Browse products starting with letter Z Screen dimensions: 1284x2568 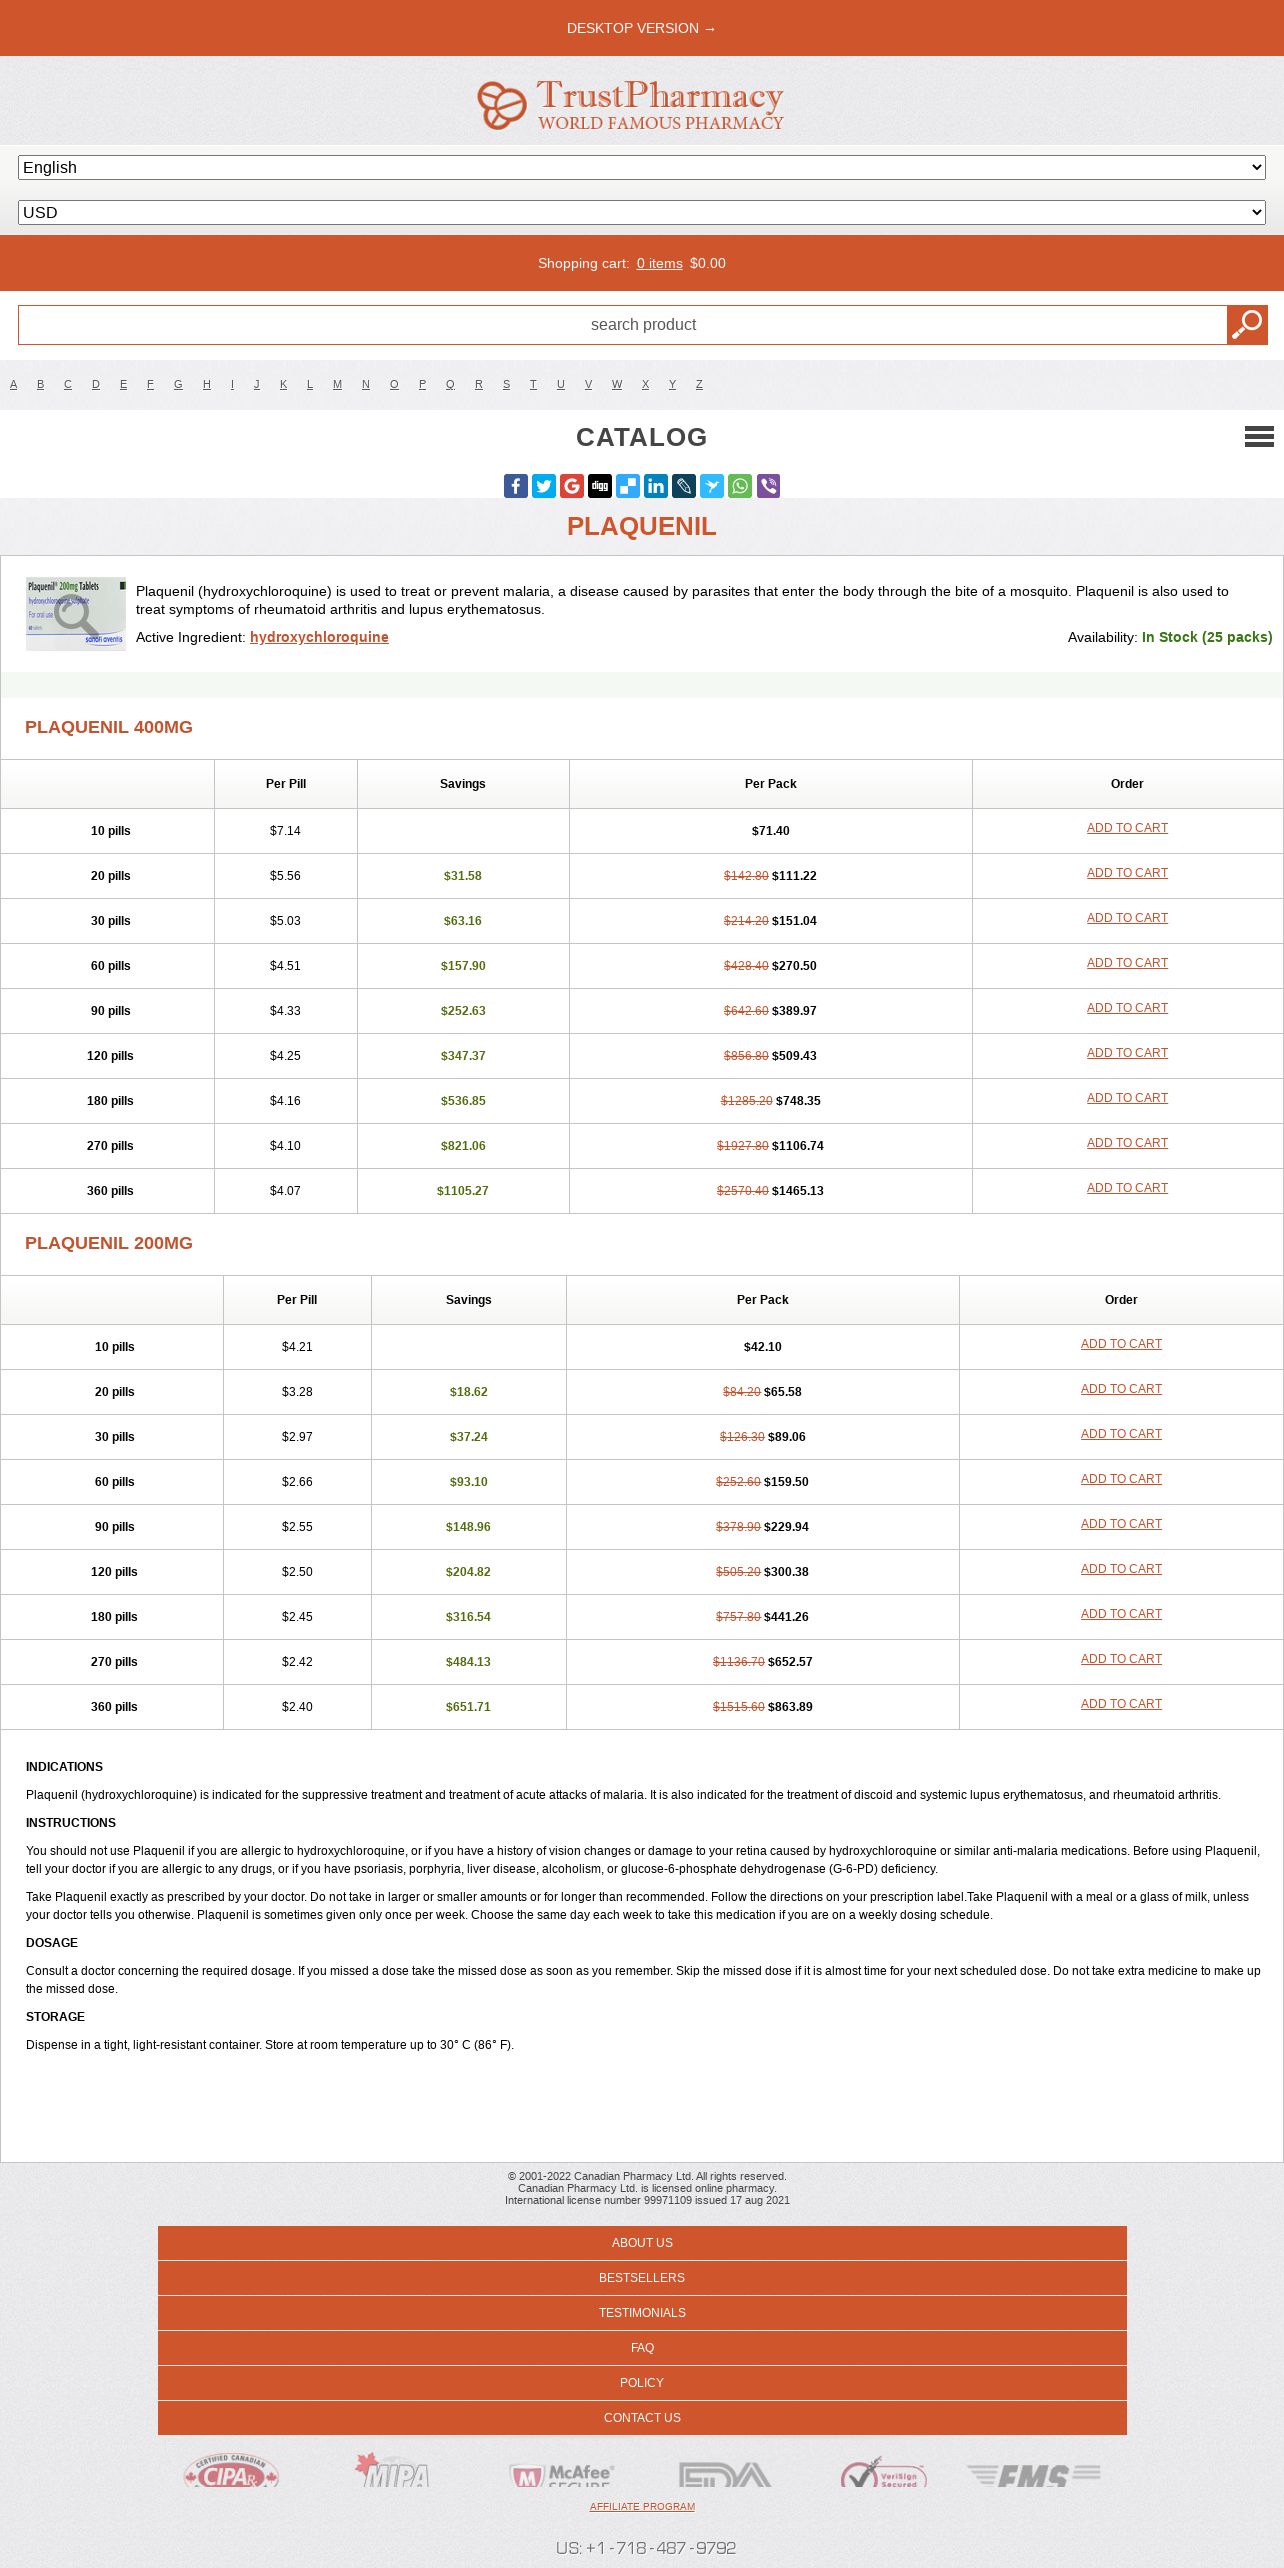pyautogui.click(x=699, y=384)
